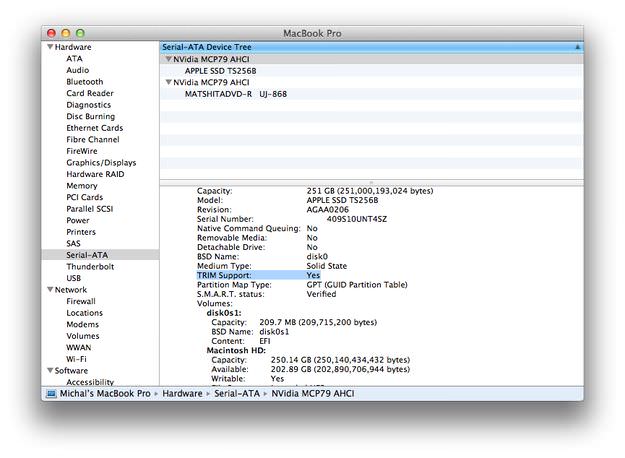Select Graphics/Displays in the sidebar

pyautogui.click(x=101, y=163)
